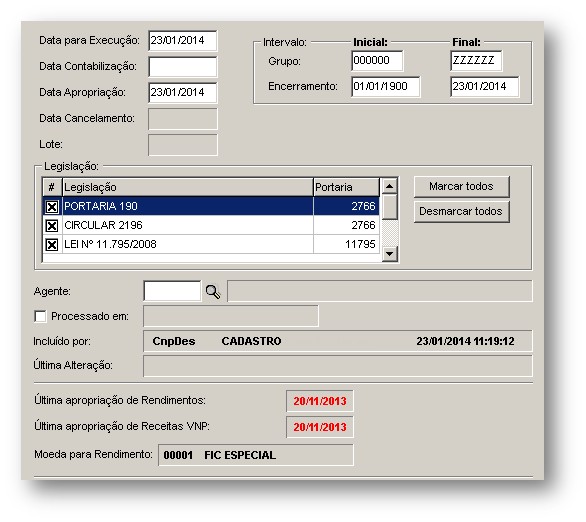Click the Grupo Final field with ZZZZZZ
586x522 pixels.
[476, 61]
